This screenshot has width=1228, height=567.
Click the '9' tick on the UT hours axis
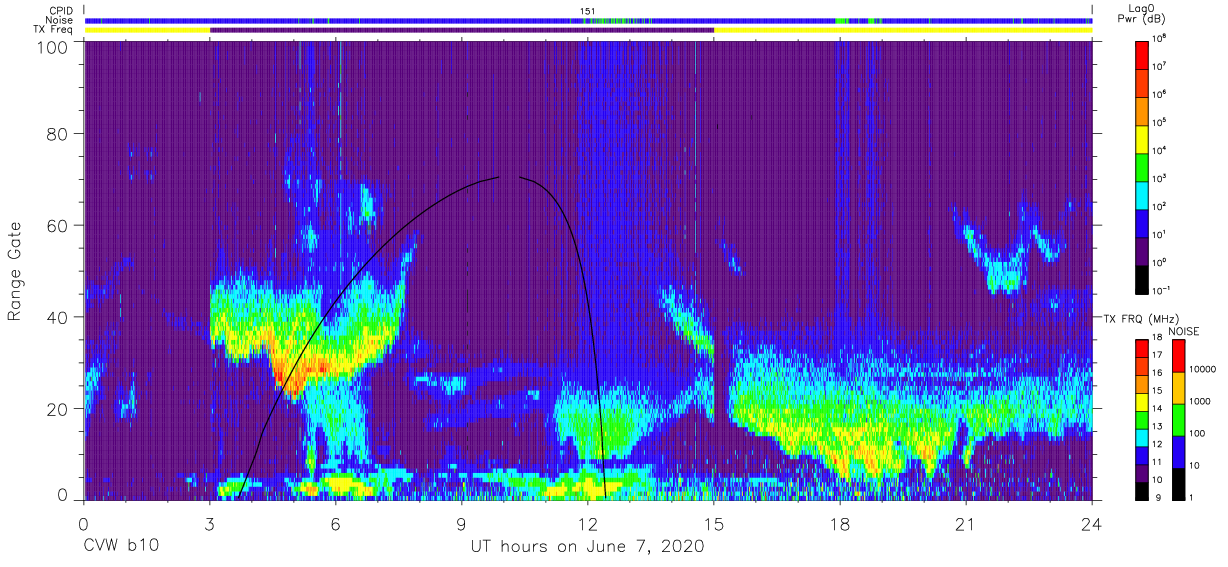(462, 525)
